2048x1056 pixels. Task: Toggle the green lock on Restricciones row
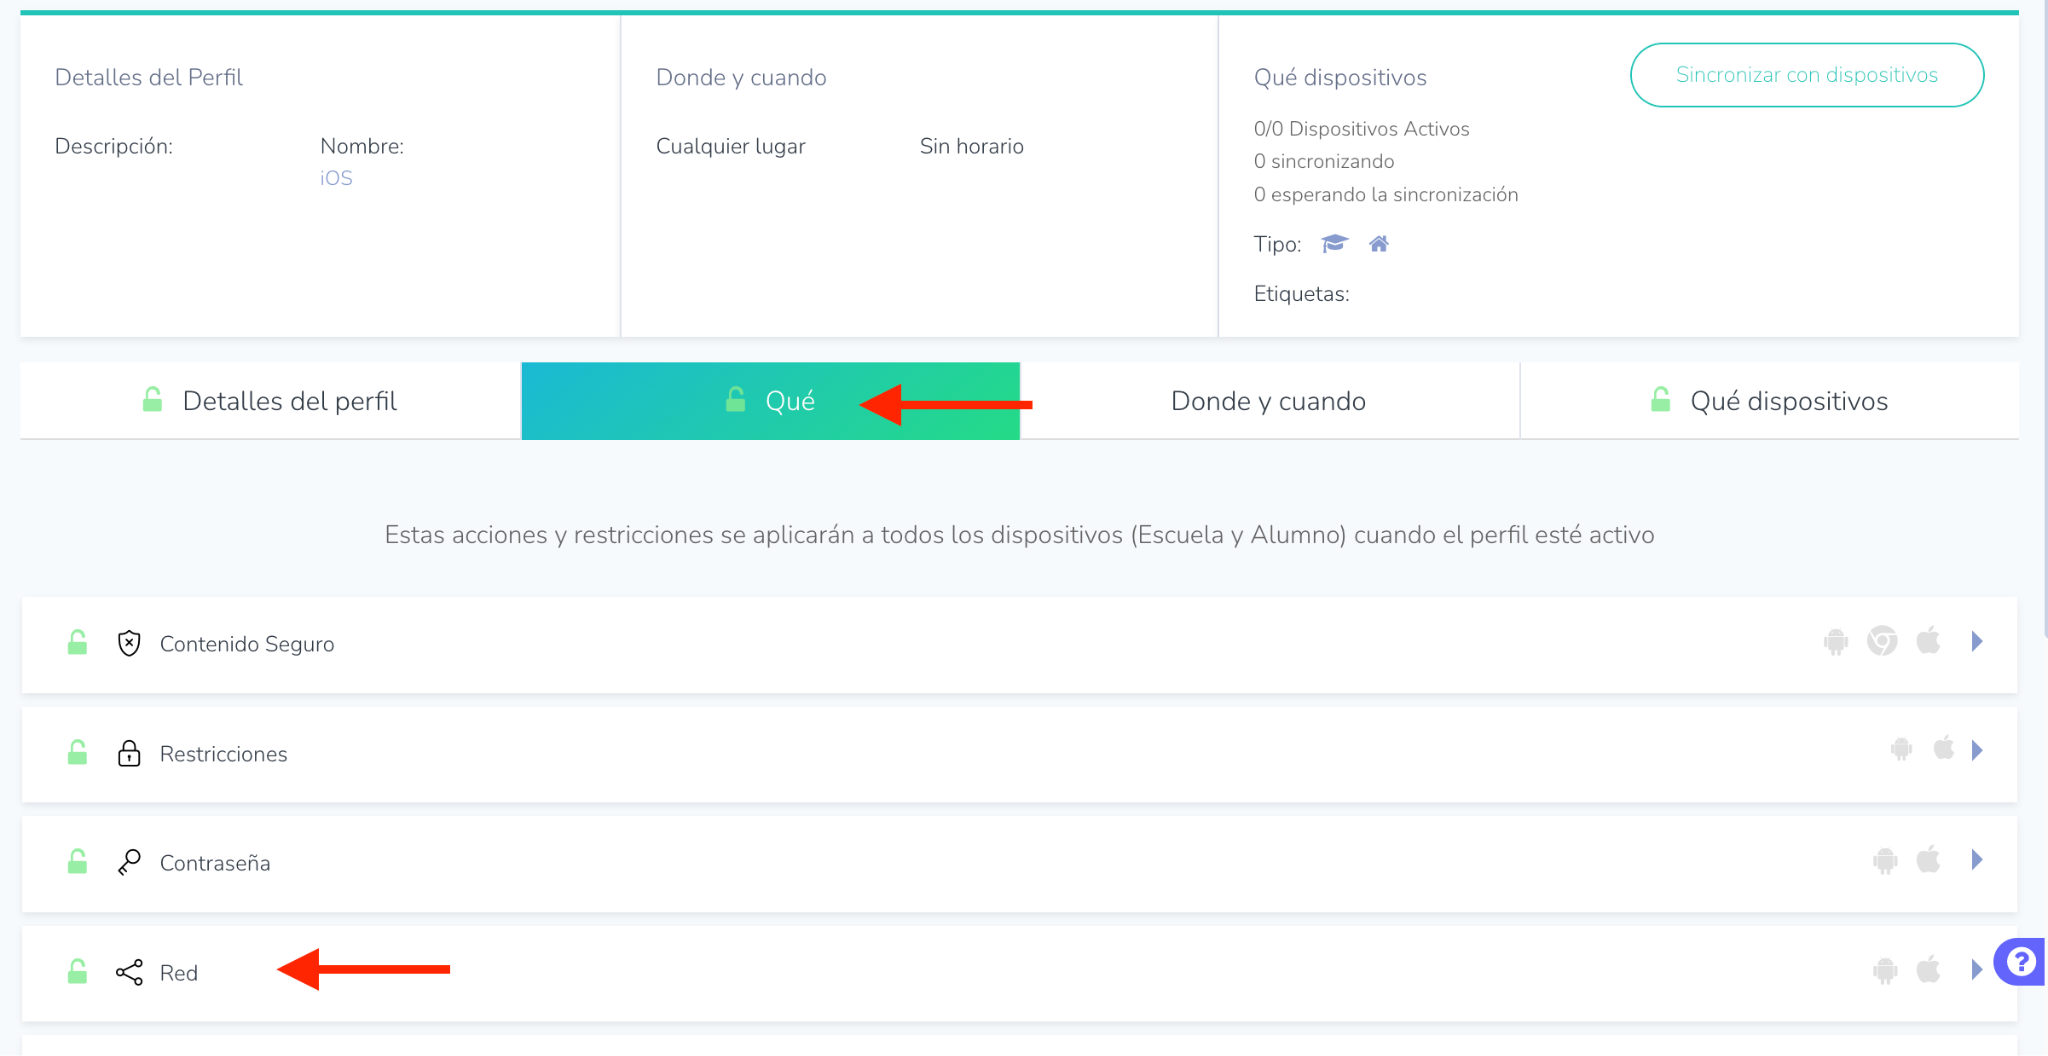[x=77, y=752]
